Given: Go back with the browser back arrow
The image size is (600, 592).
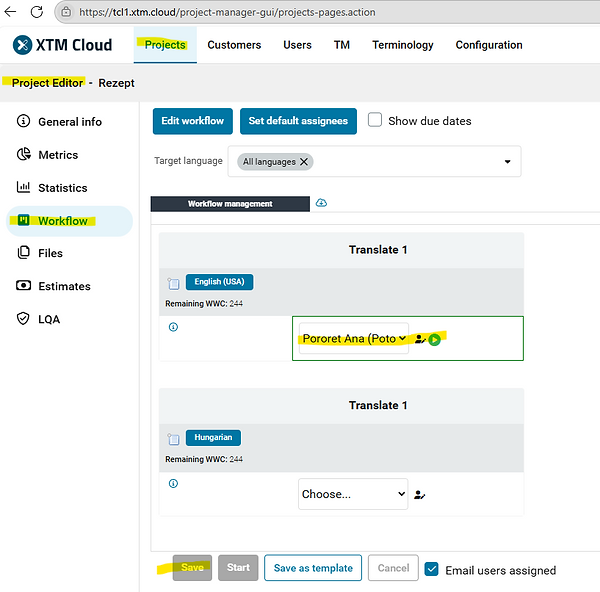Looking at the screenshot, I should [10, 12].
